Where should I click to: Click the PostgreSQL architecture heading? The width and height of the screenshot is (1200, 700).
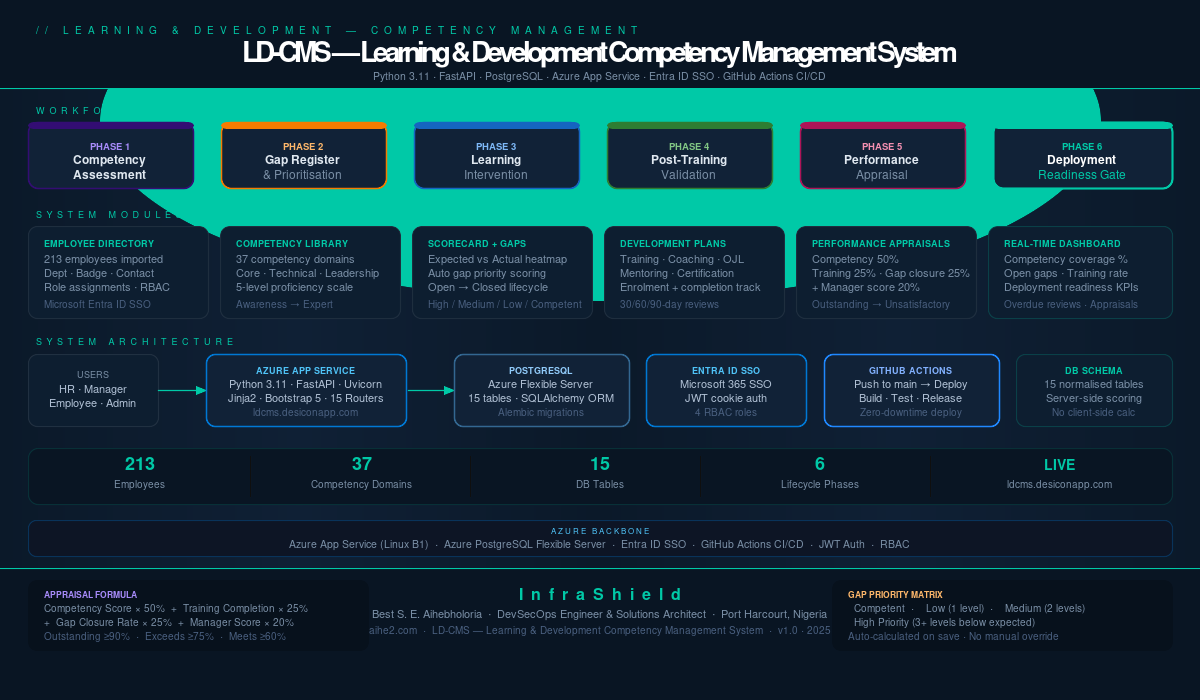pyautogui.click(x=542, y=370)
